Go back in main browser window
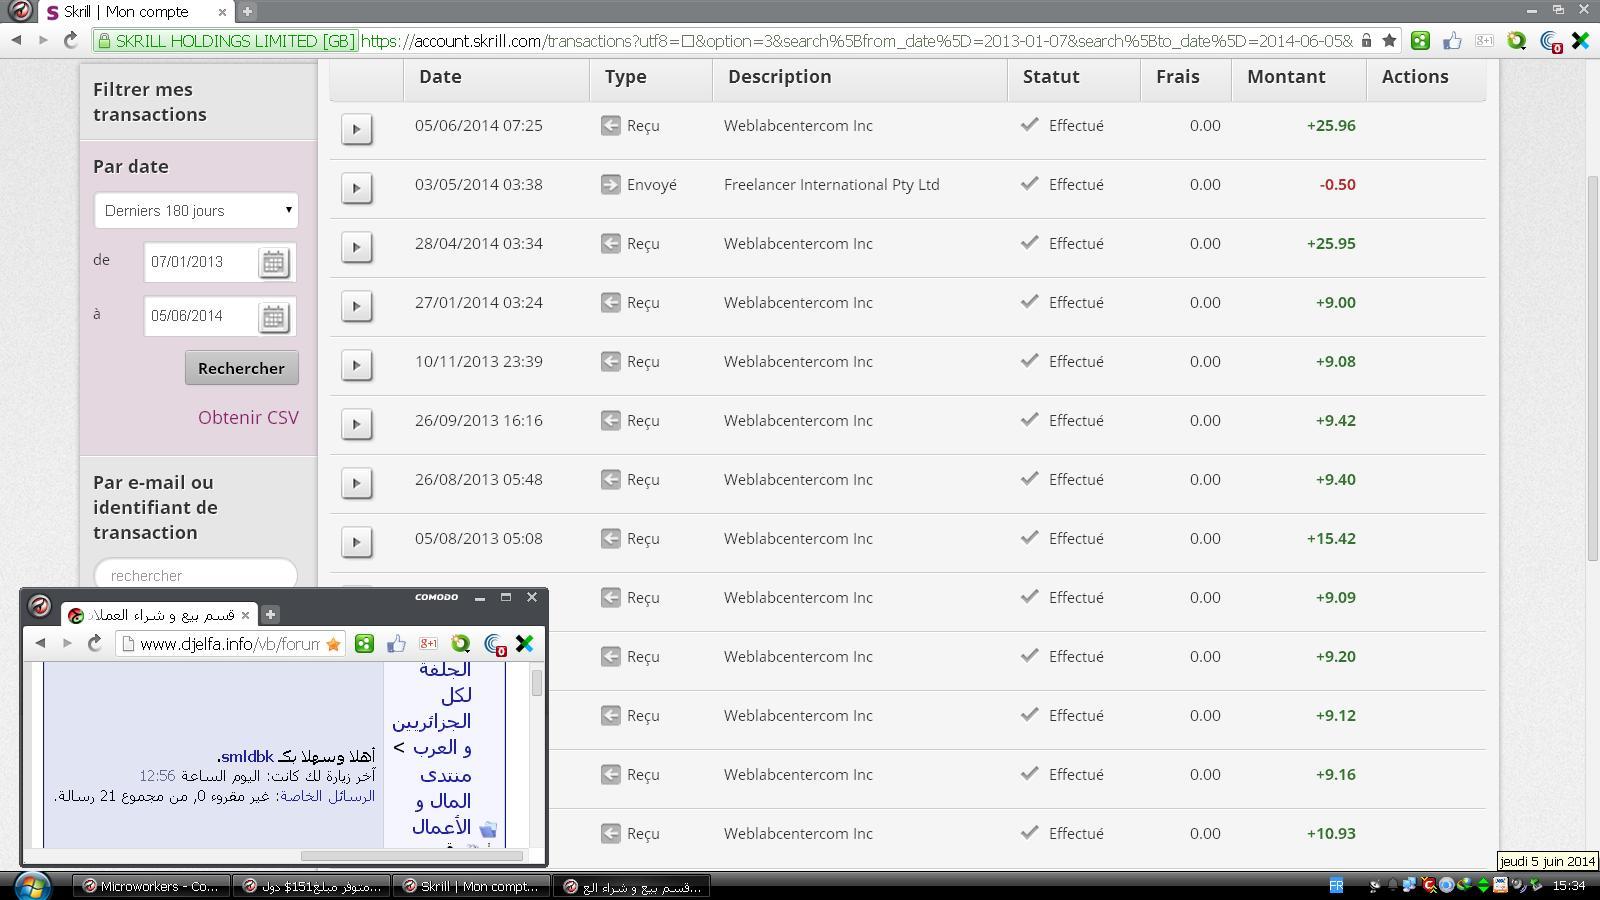This screenshot has width=1600, height=900. pos(16,41)
